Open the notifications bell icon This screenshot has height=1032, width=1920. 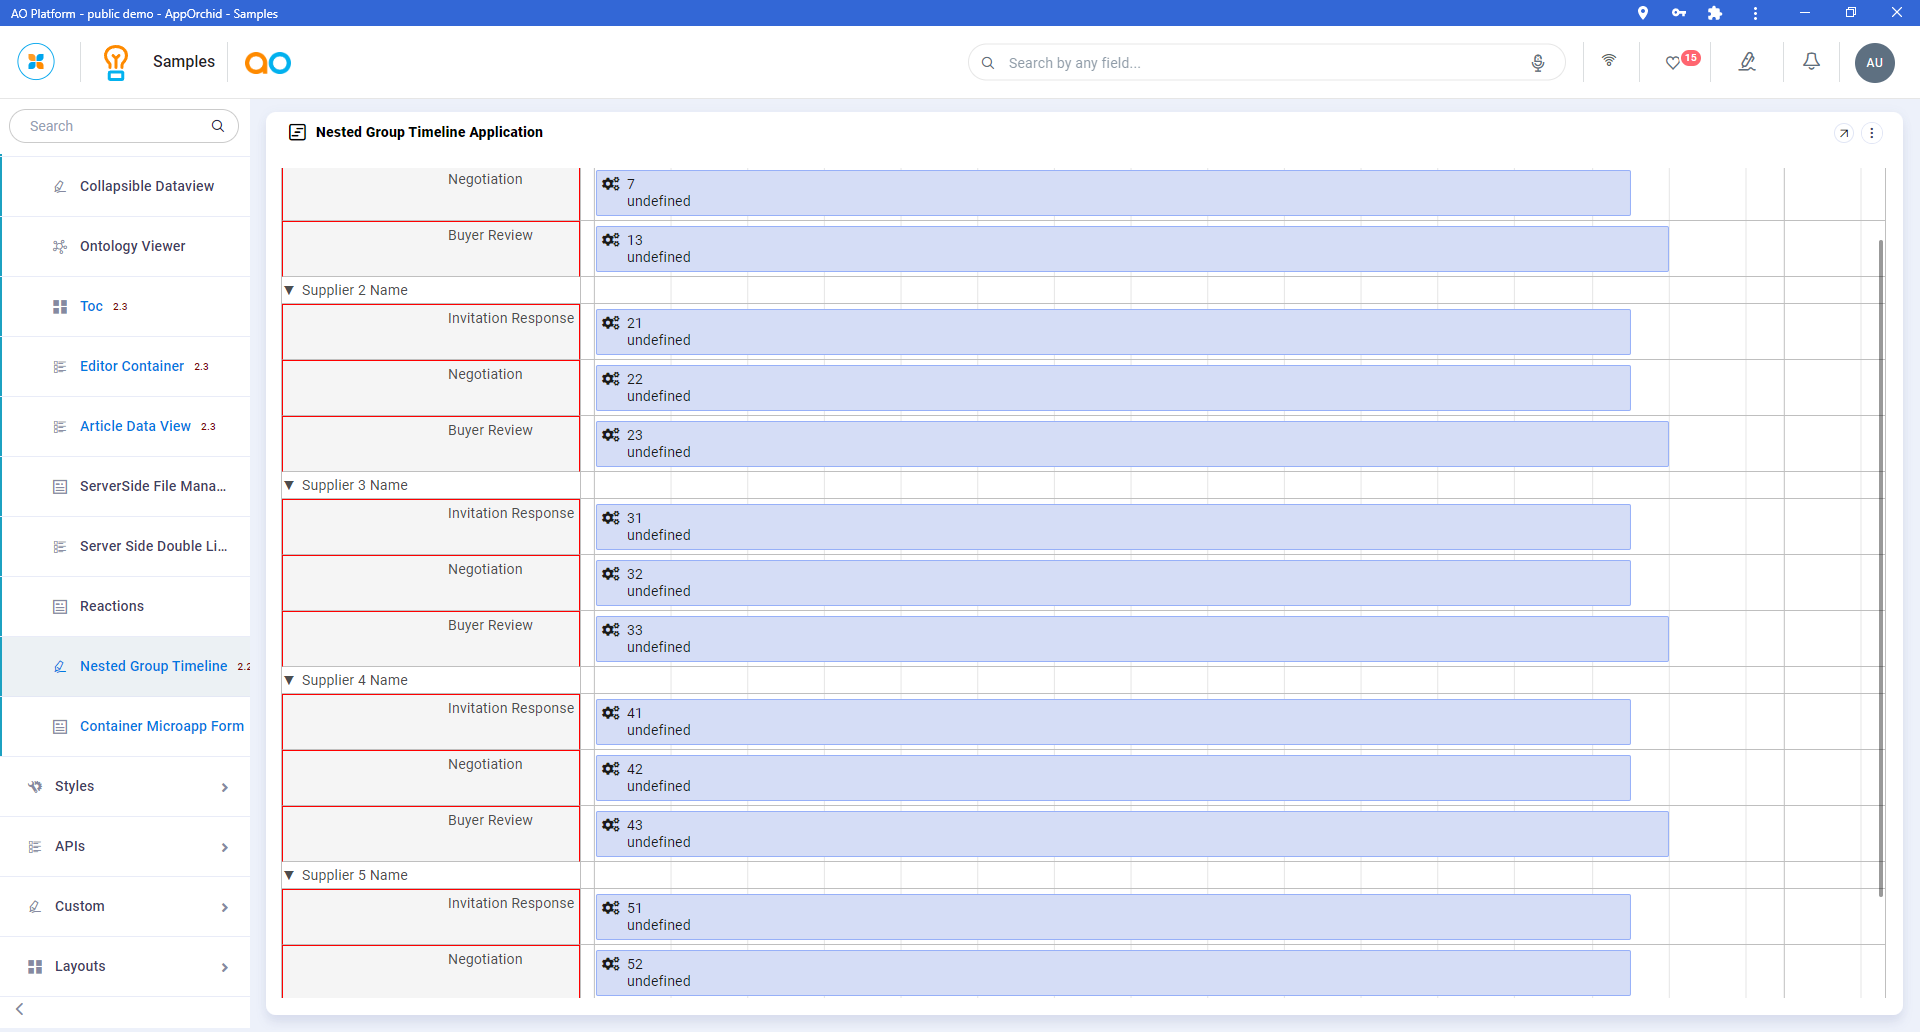1811,62
